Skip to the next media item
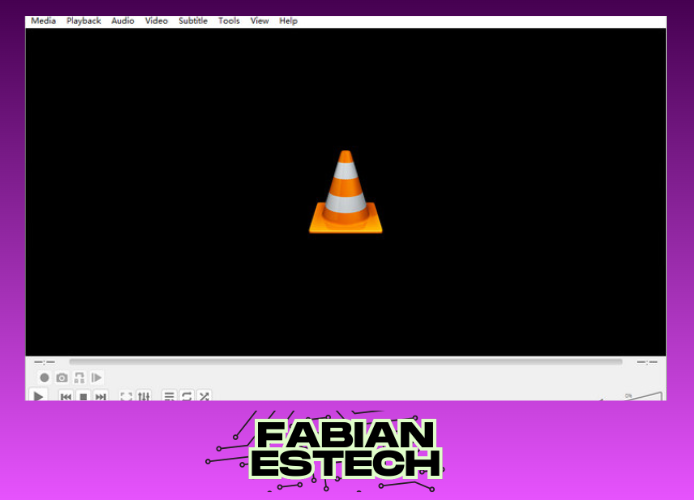Screen dimensions: 694x500 point(101,396)
